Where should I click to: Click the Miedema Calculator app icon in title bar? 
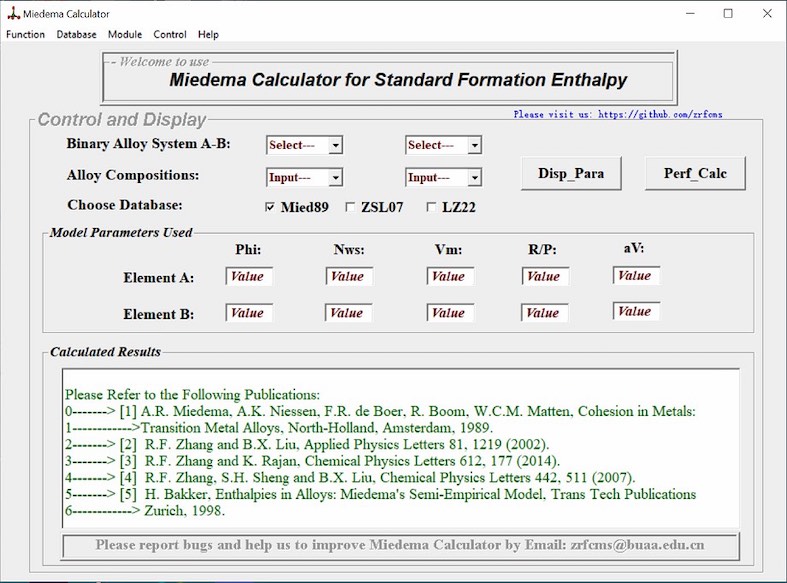click(x=12, y=14)
